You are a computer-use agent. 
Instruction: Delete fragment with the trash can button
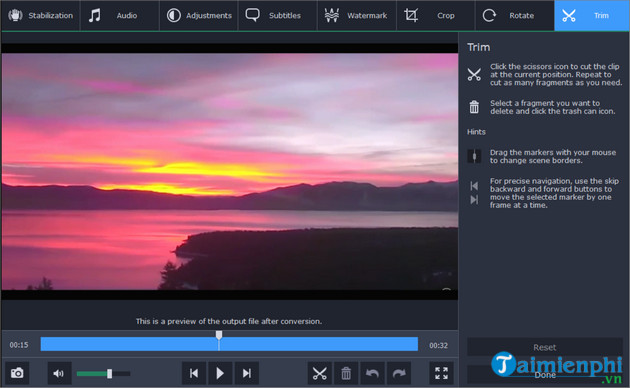click(x=346, y=374)
